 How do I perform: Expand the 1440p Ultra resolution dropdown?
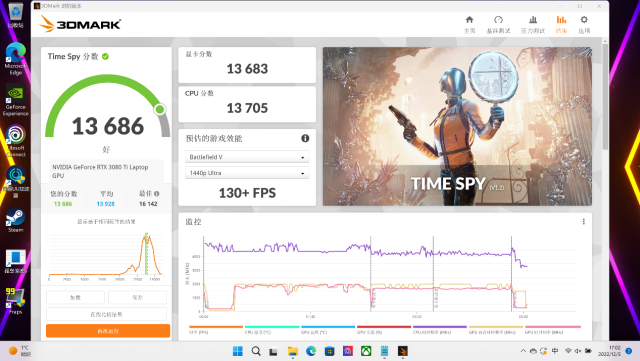tap(247, 173)
